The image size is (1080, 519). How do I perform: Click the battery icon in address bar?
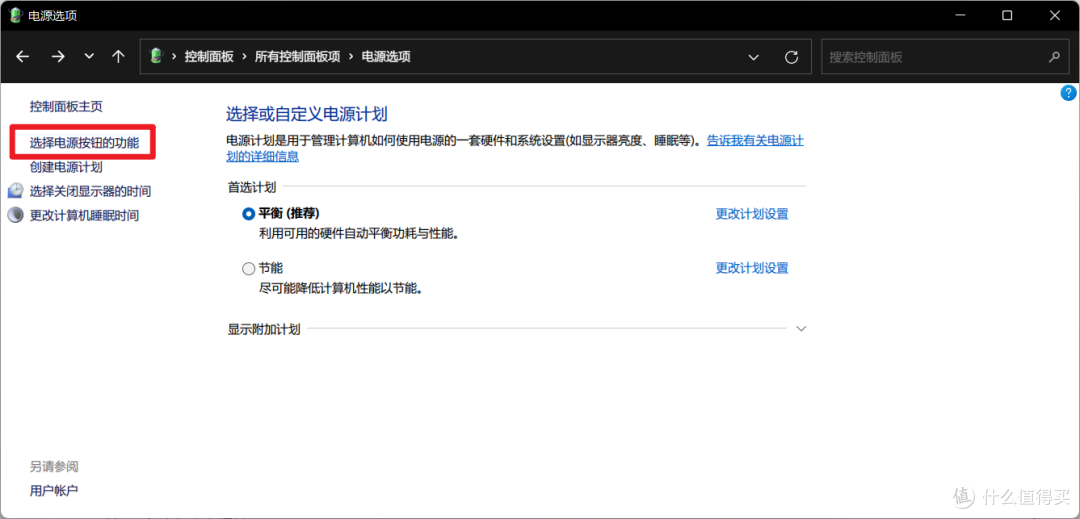coord(157,56)
